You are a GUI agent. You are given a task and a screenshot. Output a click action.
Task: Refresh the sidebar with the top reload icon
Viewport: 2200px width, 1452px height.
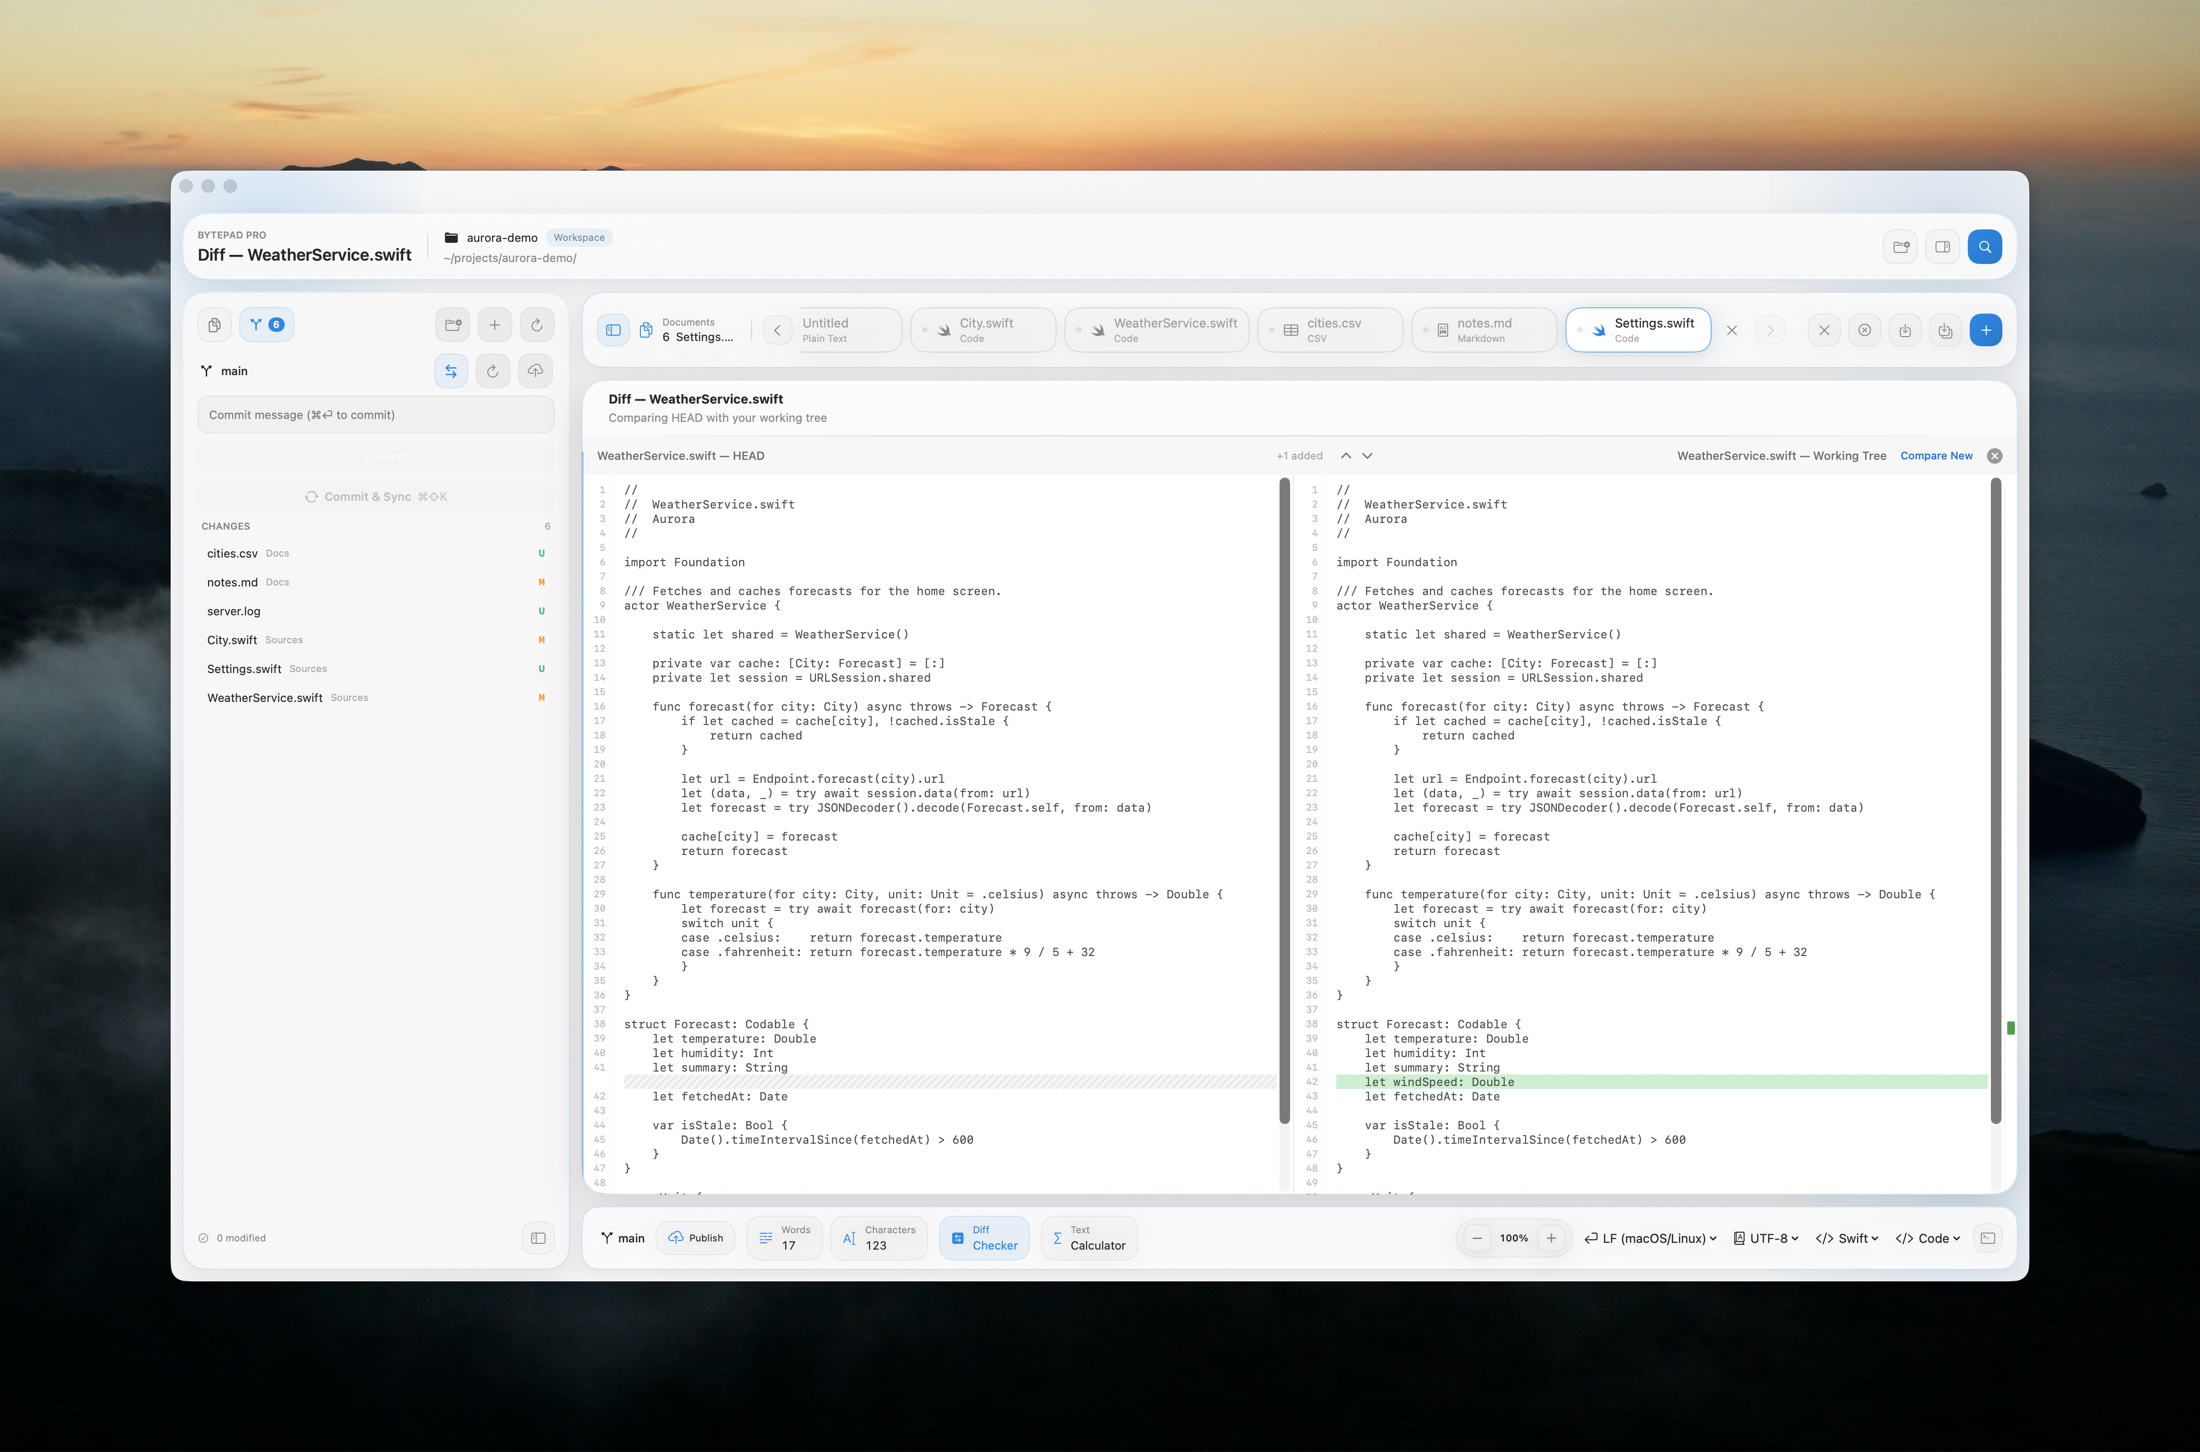[537, 325]
